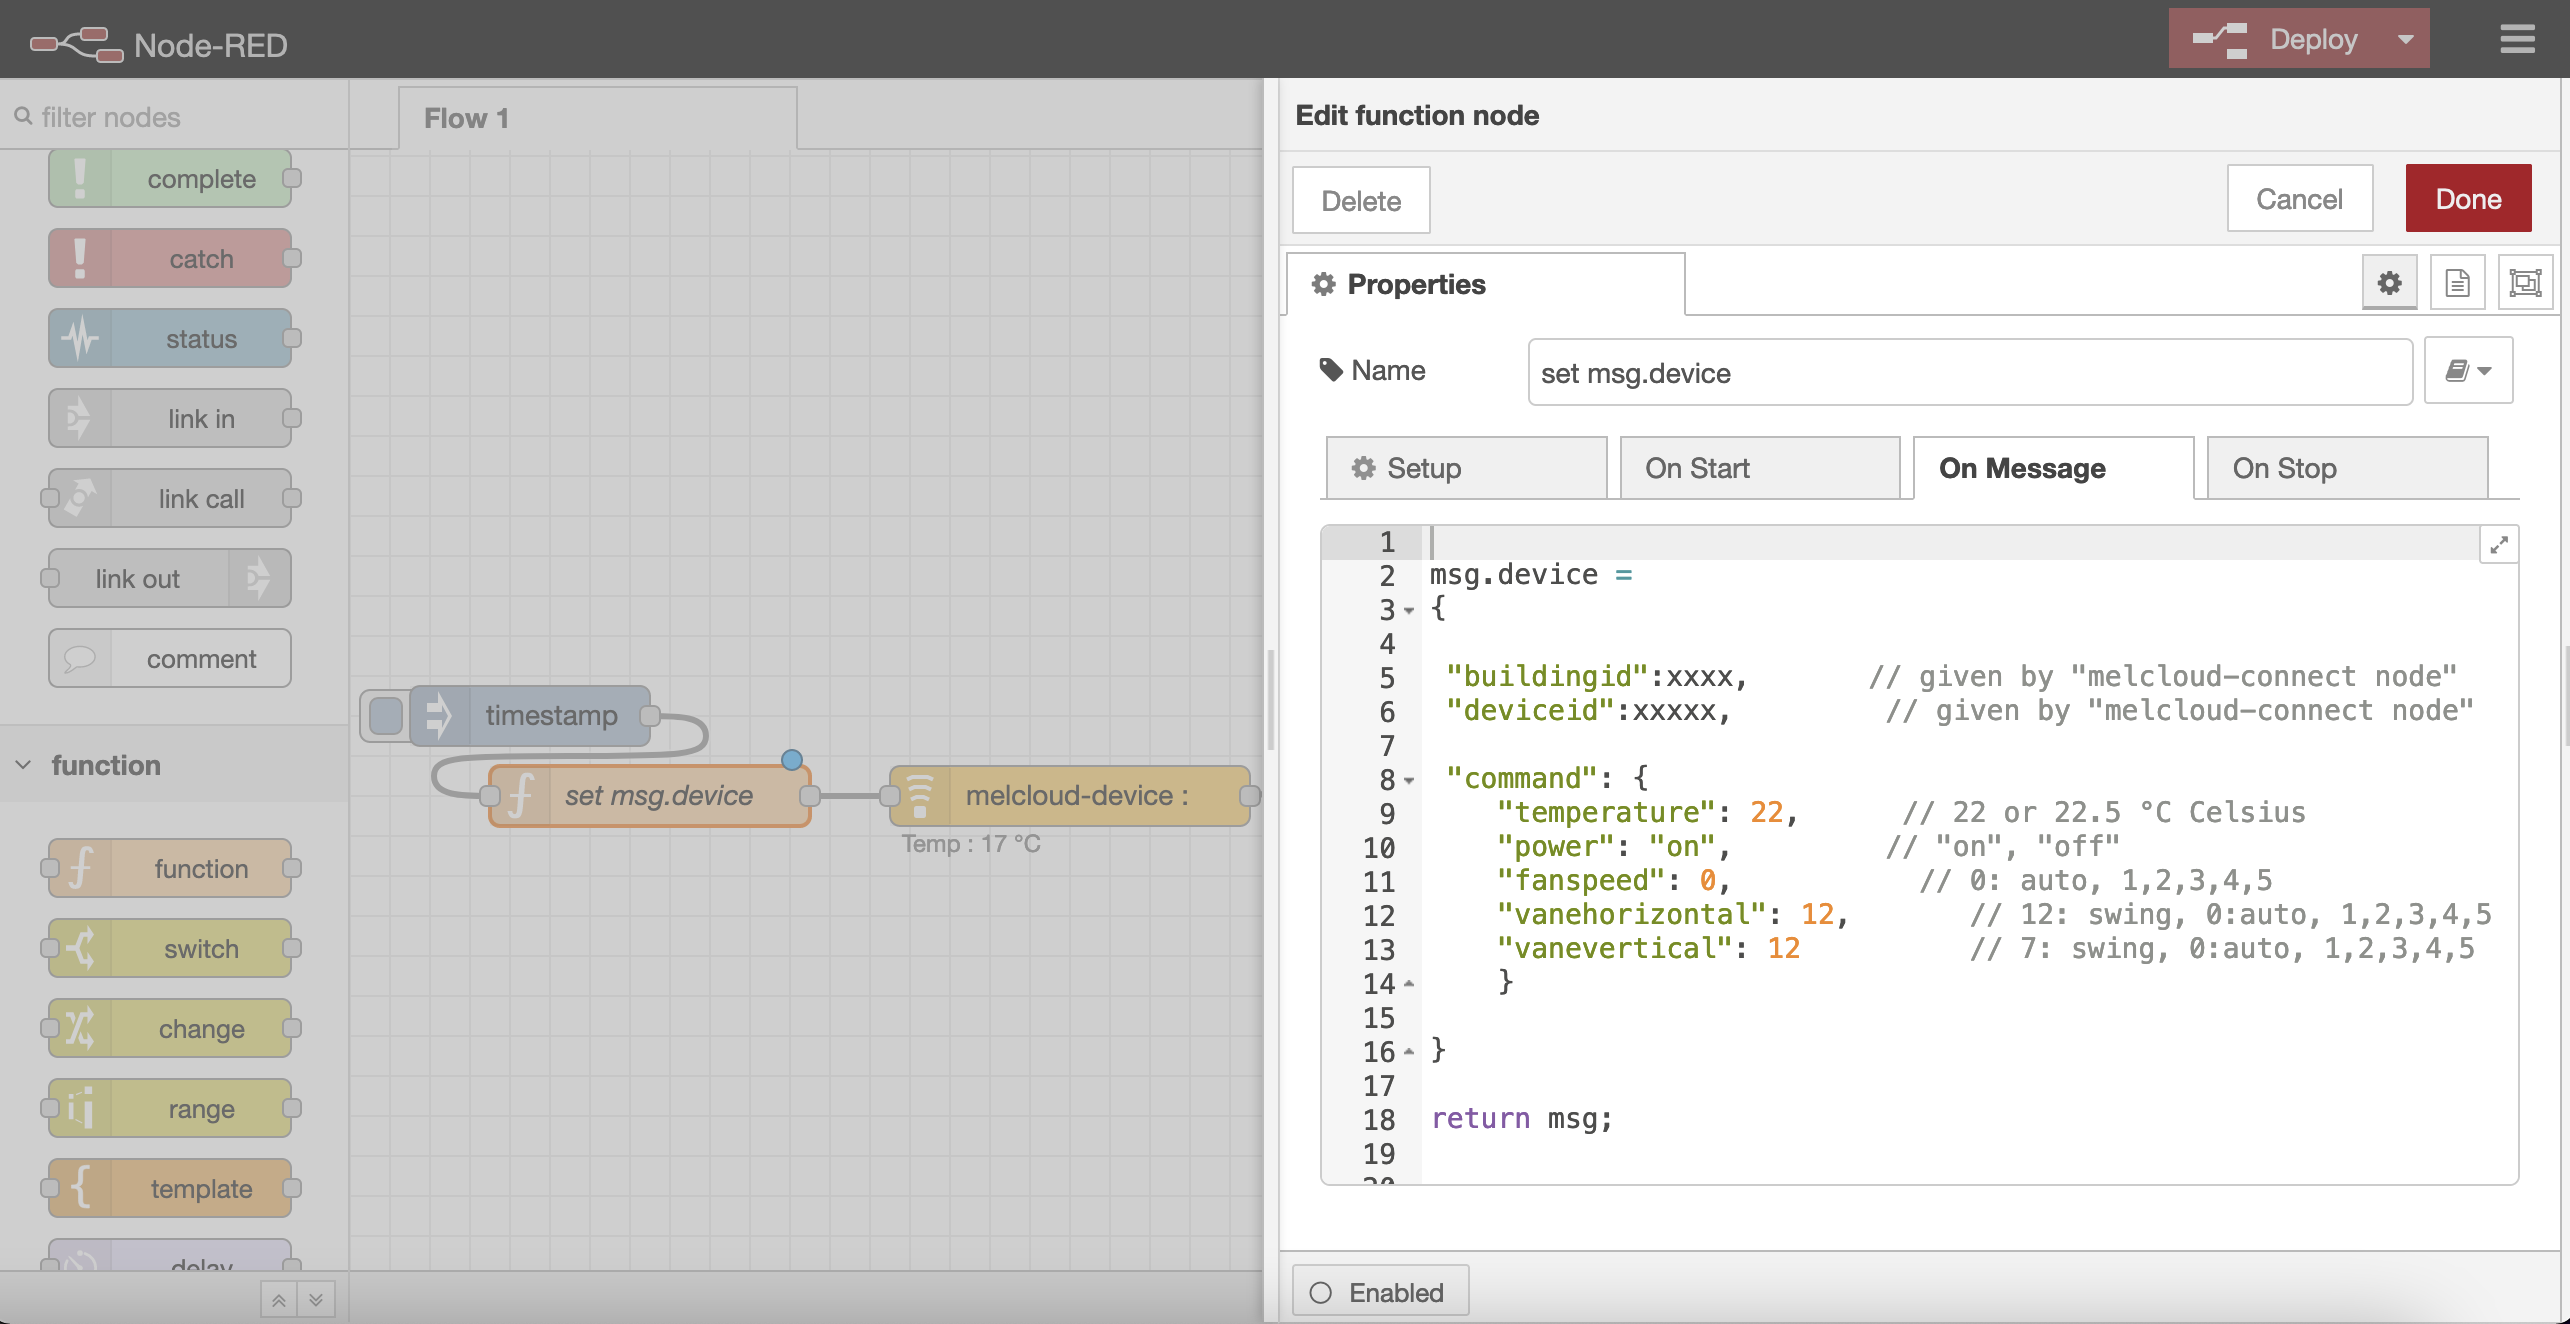Expand the code editor to full size
Image resolution: width=2570 pixels, height=1324 pixels.
click(x=2498, y=545)
